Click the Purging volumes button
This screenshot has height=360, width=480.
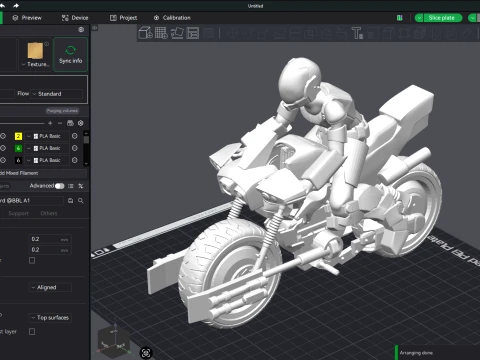point(62,111)
